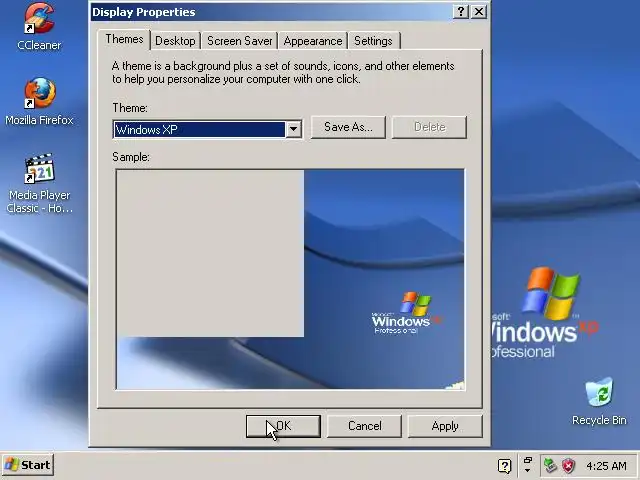Click the disabled Delete button

(x=429, y=127)
